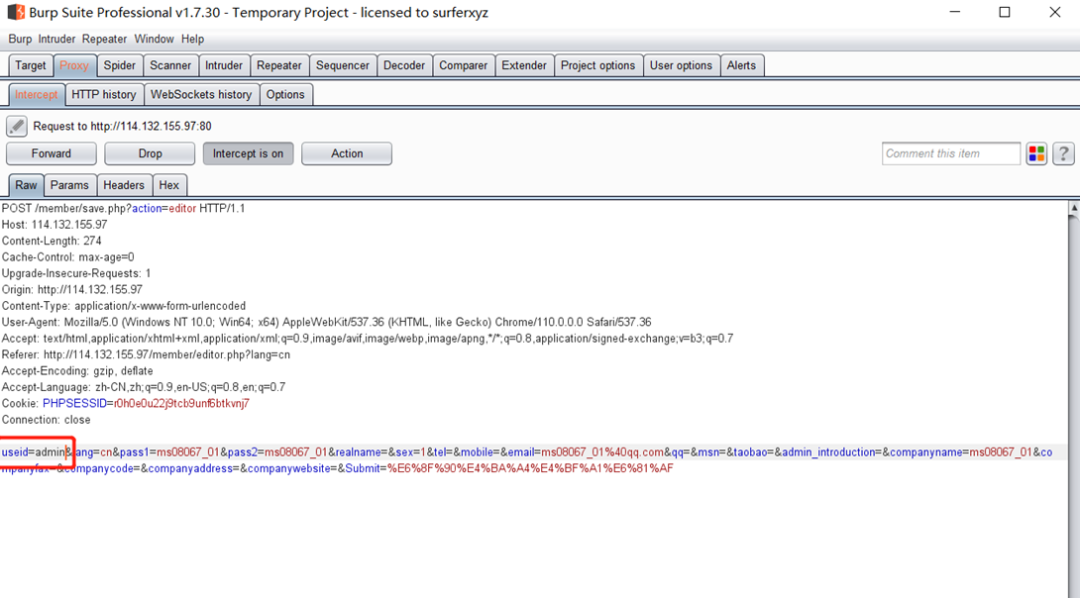Click the Content-Length: 274 header
The width and height of the screenshot is (1080, 598).
coord(52,241)
